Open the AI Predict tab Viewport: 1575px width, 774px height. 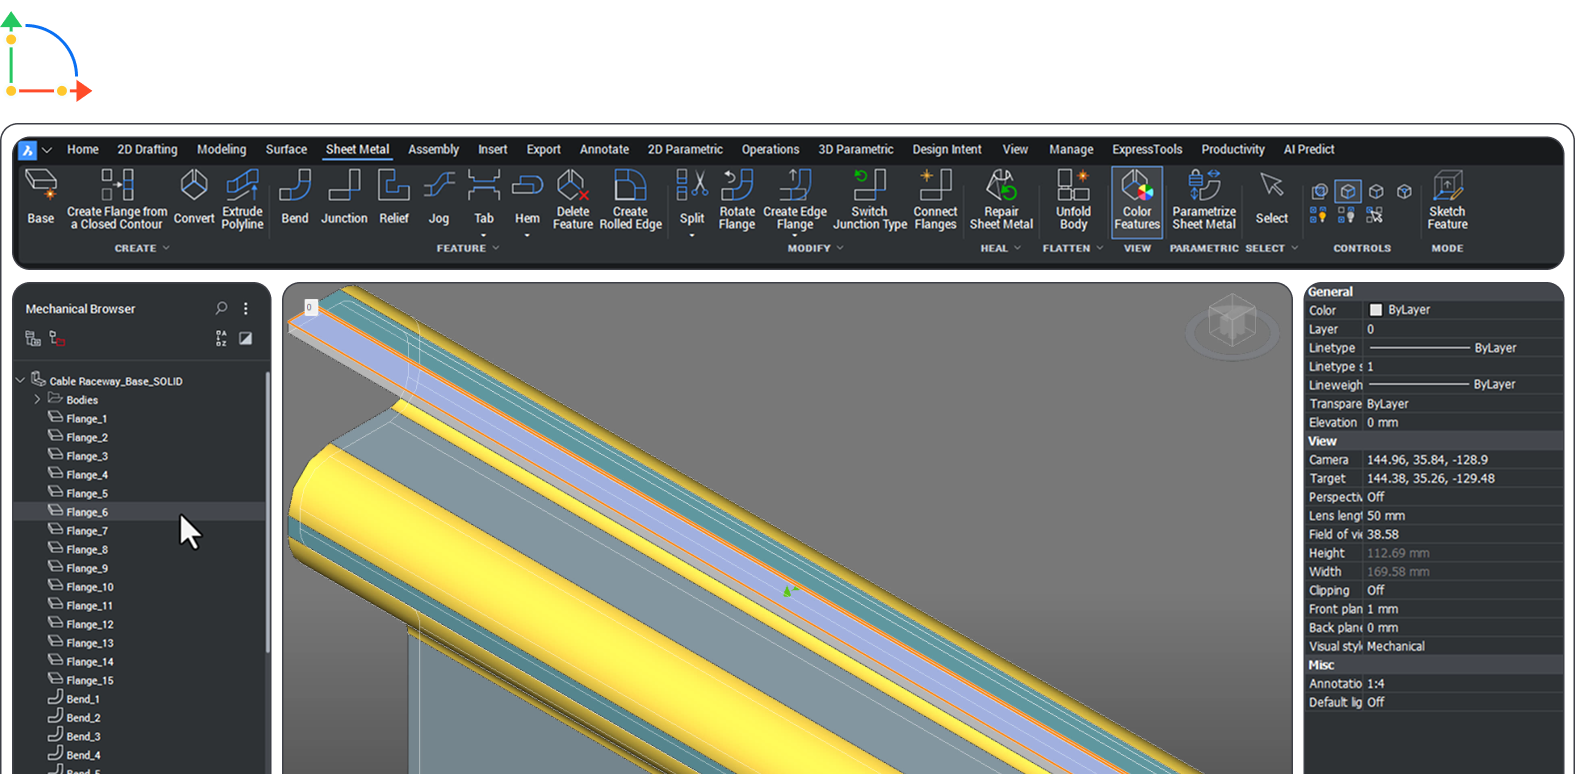pos(1309,150)
